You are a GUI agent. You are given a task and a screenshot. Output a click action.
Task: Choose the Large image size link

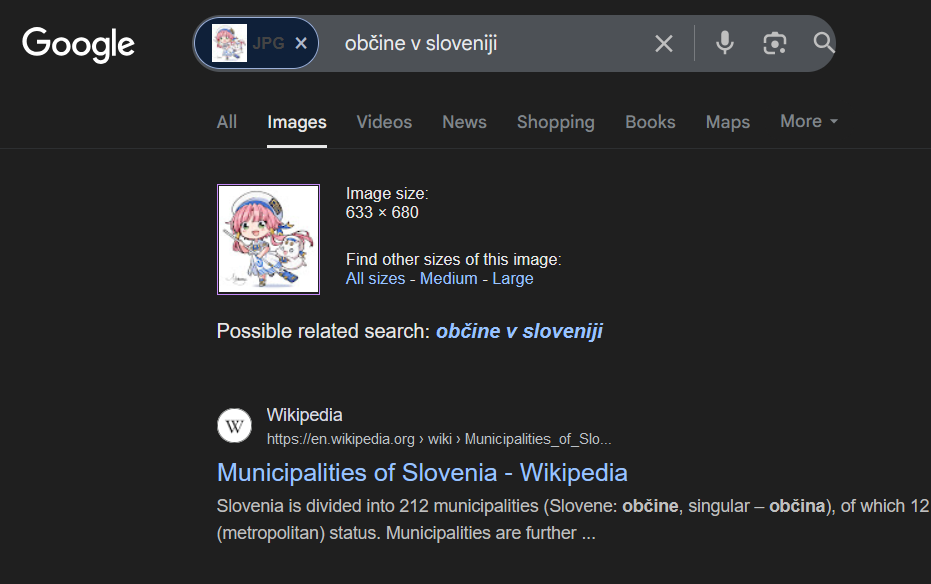coord(512,279)
